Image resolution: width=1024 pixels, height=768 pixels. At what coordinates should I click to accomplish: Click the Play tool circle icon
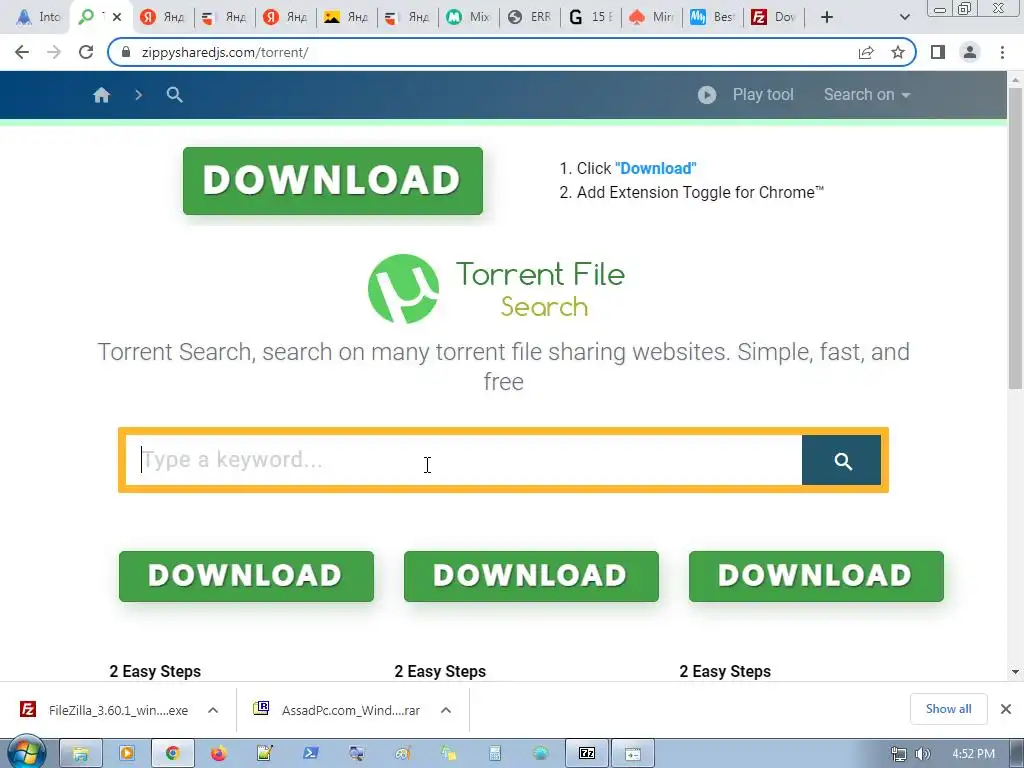point(707,95)
